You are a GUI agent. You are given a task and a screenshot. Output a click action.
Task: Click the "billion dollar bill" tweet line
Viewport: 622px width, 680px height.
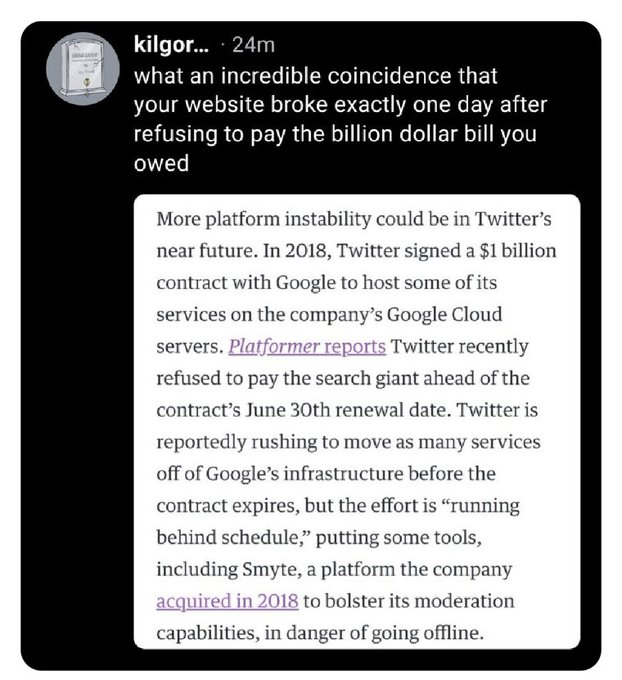tap(335, 134)
